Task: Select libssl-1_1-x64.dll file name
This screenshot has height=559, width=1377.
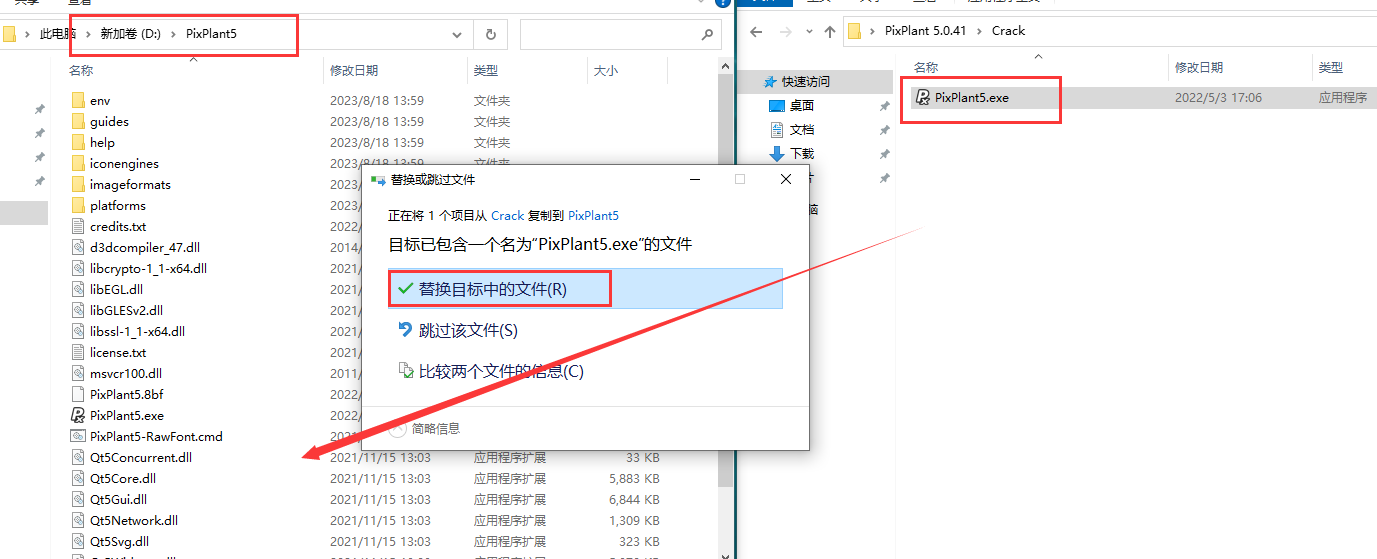Action: (x=137, y=331)
